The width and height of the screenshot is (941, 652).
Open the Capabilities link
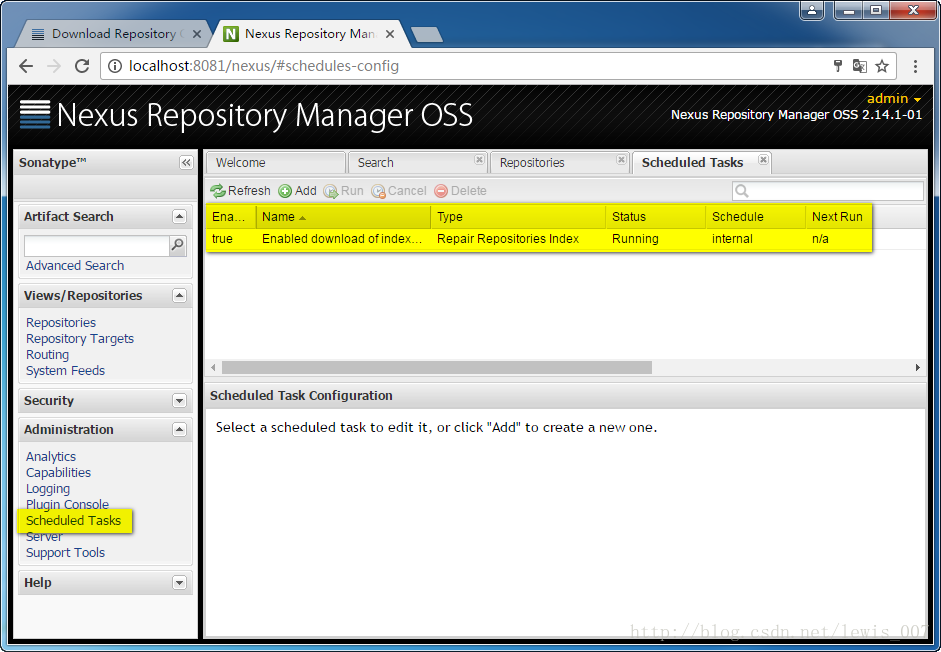click(x=58, y=473)
